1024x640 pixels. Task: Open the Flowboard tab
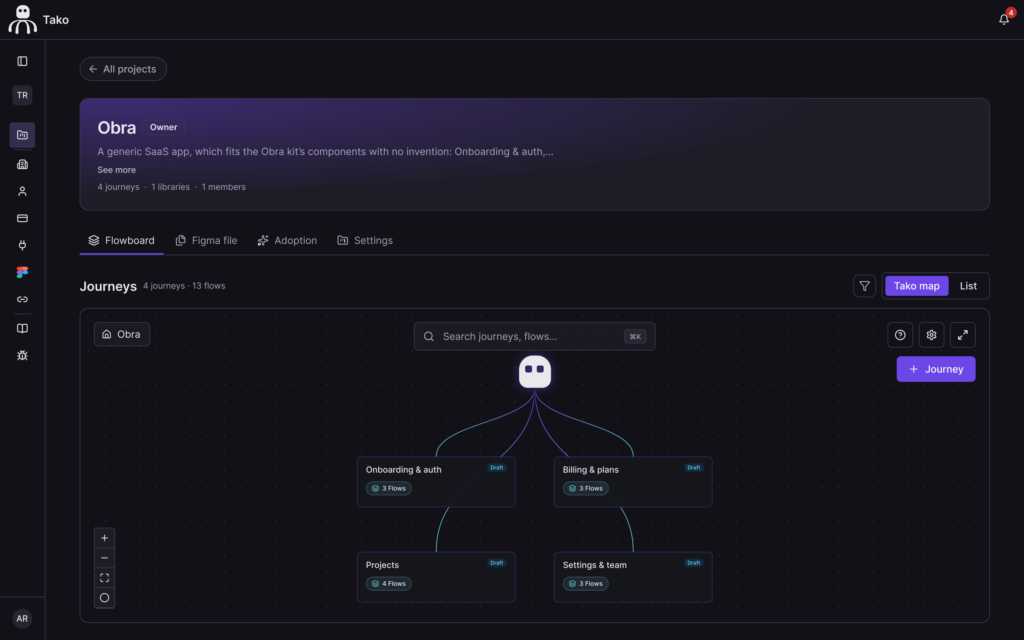coord(121,240)
